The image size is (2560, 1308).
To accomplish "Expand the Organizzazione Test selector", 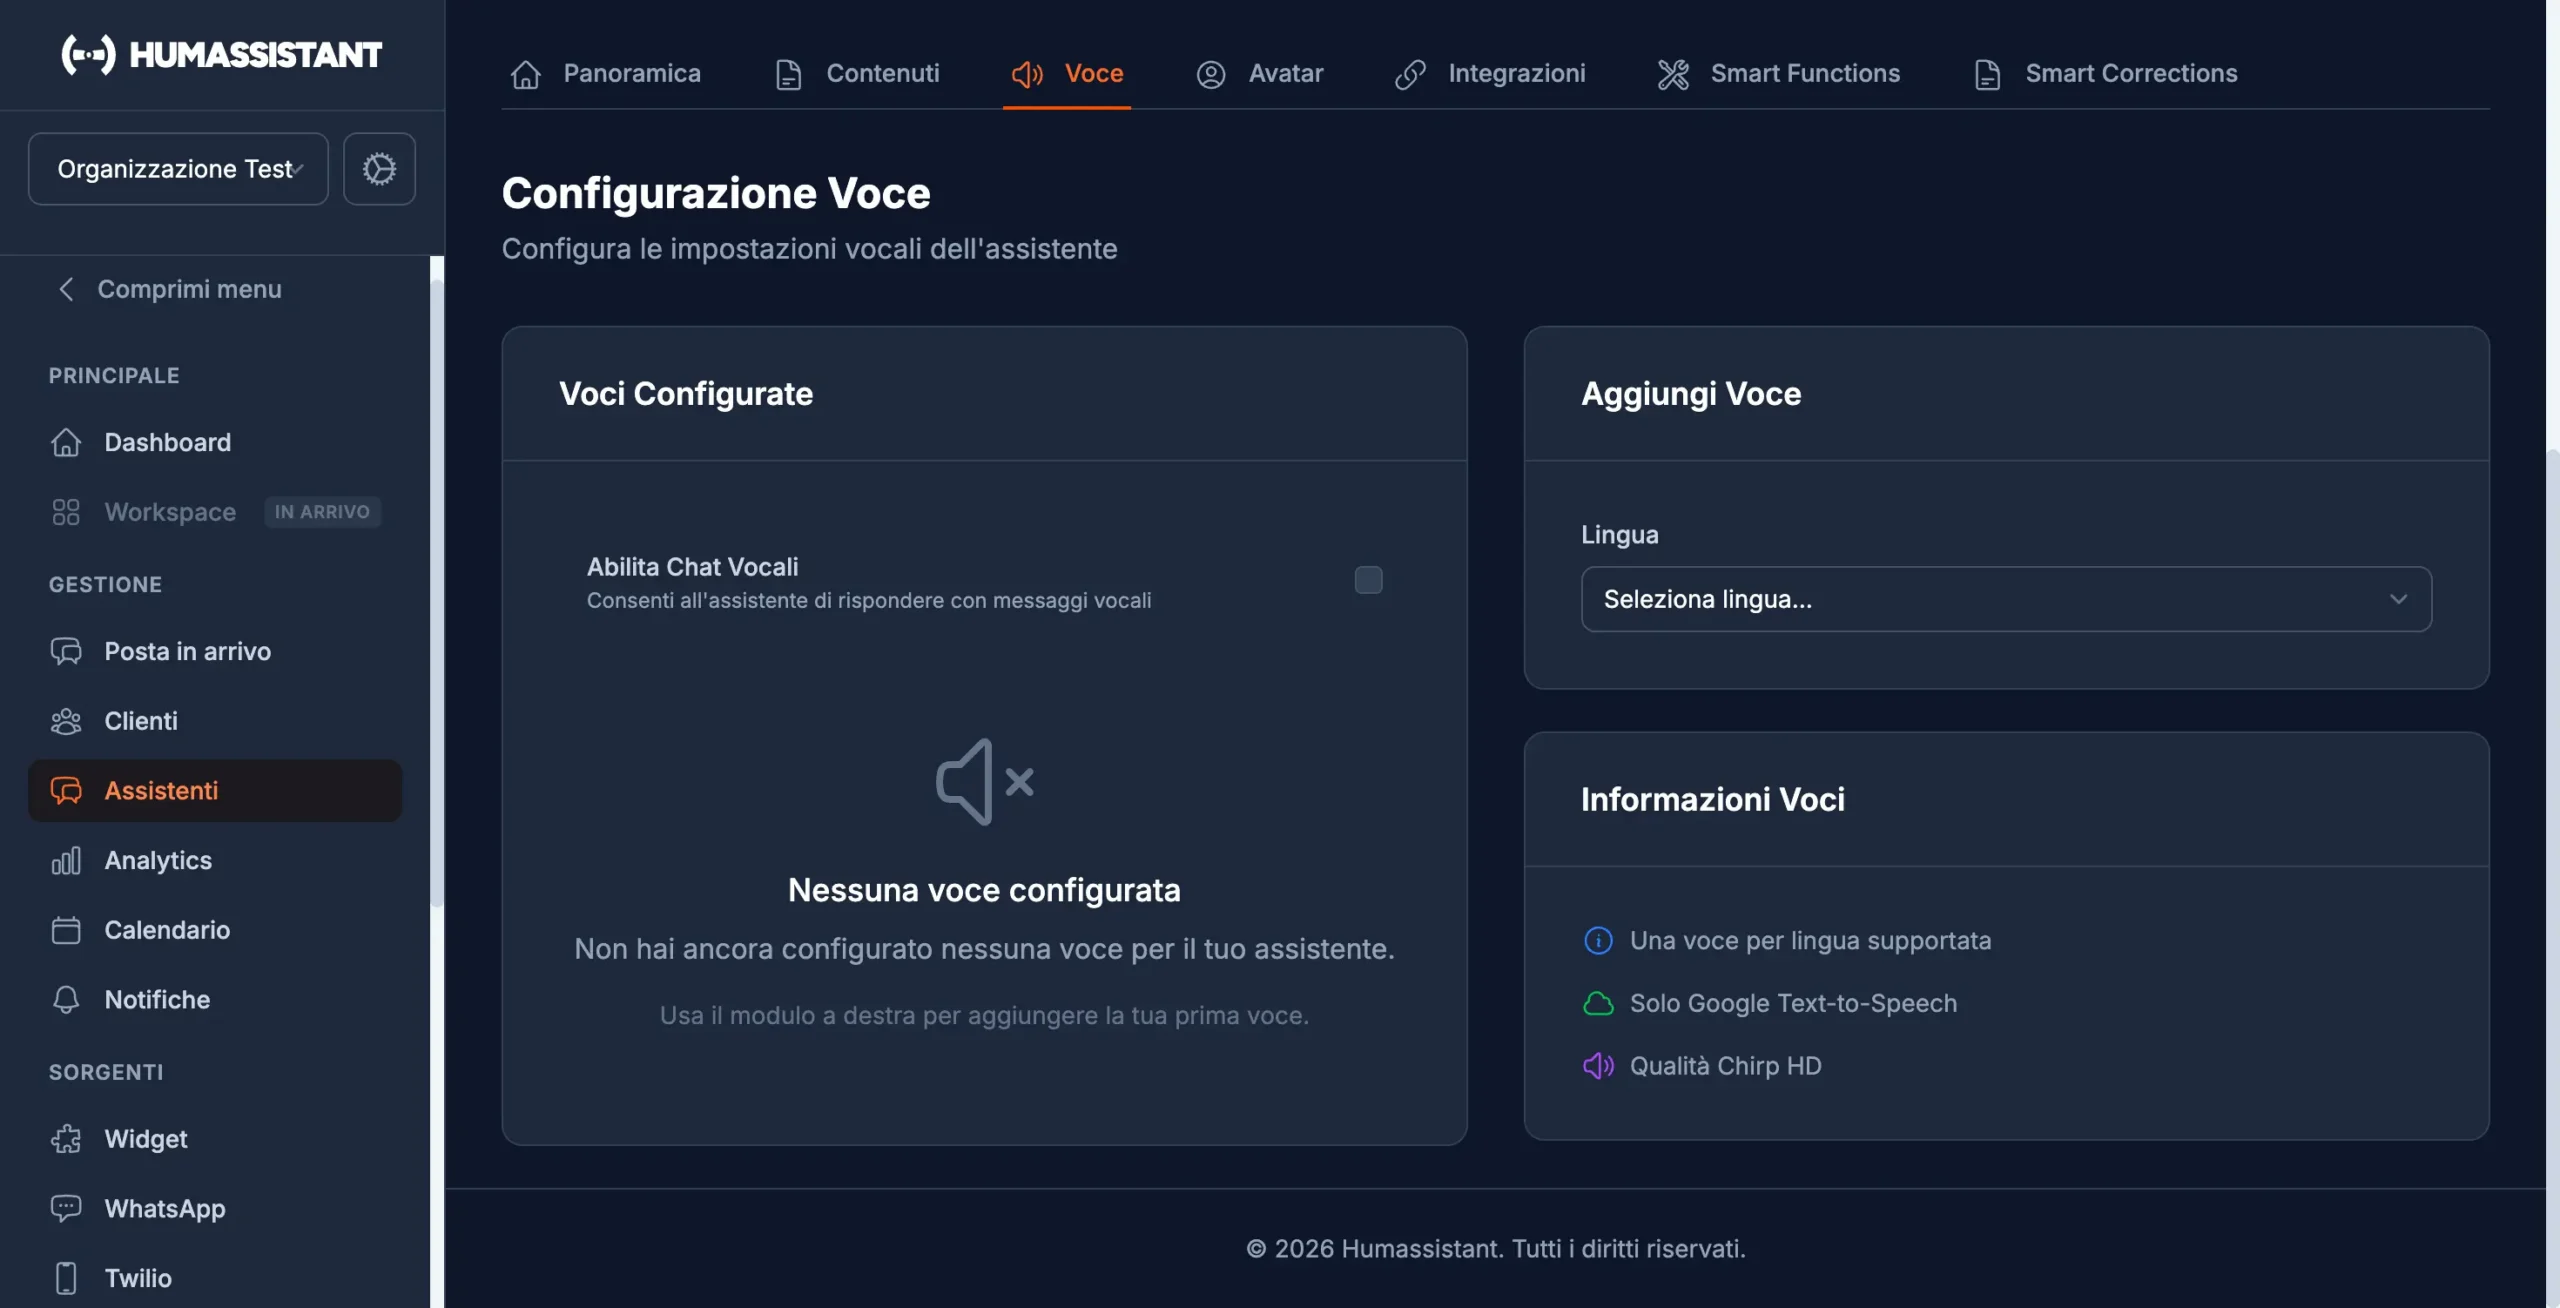I will pos(178,169).
